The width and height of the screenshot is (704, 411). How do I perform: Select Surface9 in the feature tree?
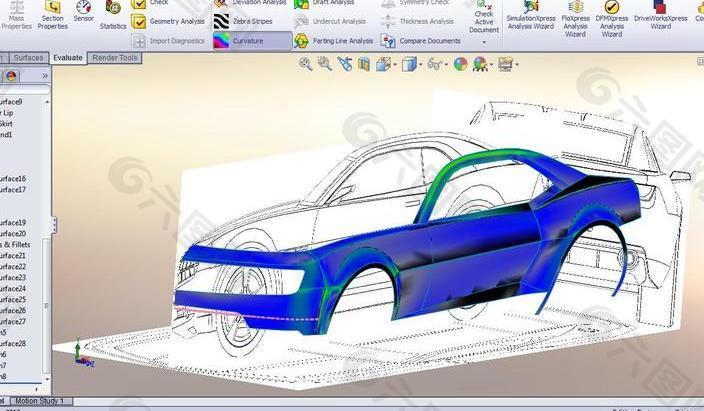coord(11,102)
